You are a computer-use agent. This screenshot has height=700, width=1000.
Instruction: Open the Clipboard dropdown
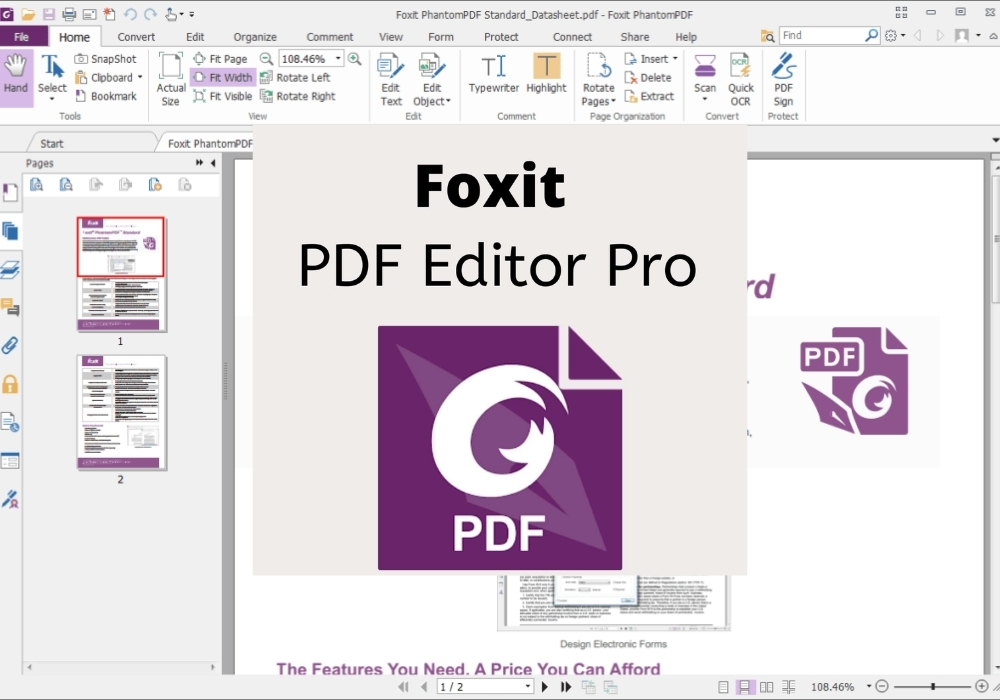(140, 78)
